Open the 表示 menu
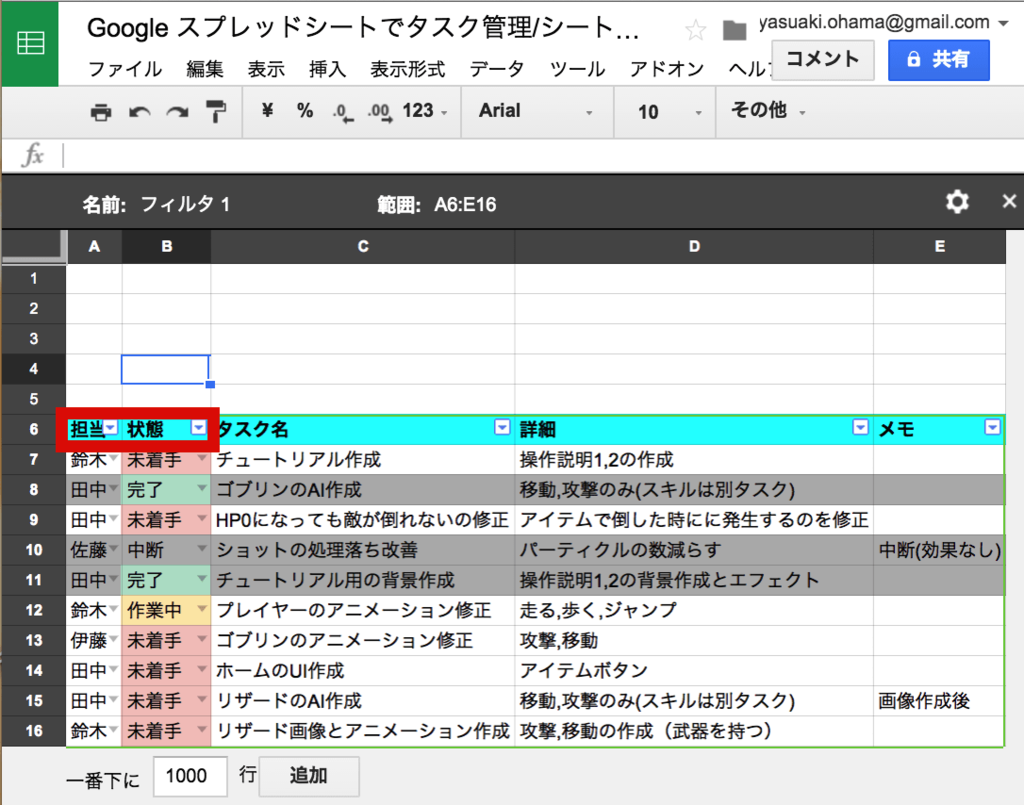The width and height of the screenshot is (1024, 805). [266, 69]
